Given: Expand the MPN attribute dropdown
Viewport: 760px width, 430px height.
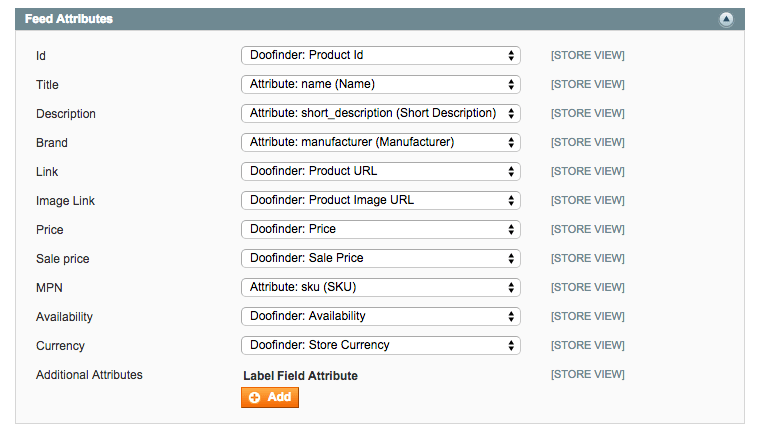Looking at the screenshot, I should (381, 287).
